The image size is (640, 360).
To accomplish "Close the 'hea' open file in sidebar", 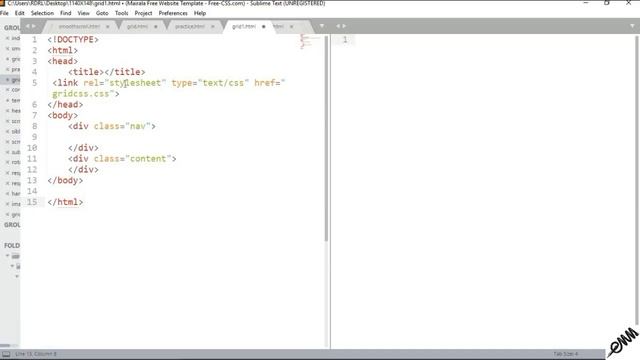I will [x=7, y=111].
